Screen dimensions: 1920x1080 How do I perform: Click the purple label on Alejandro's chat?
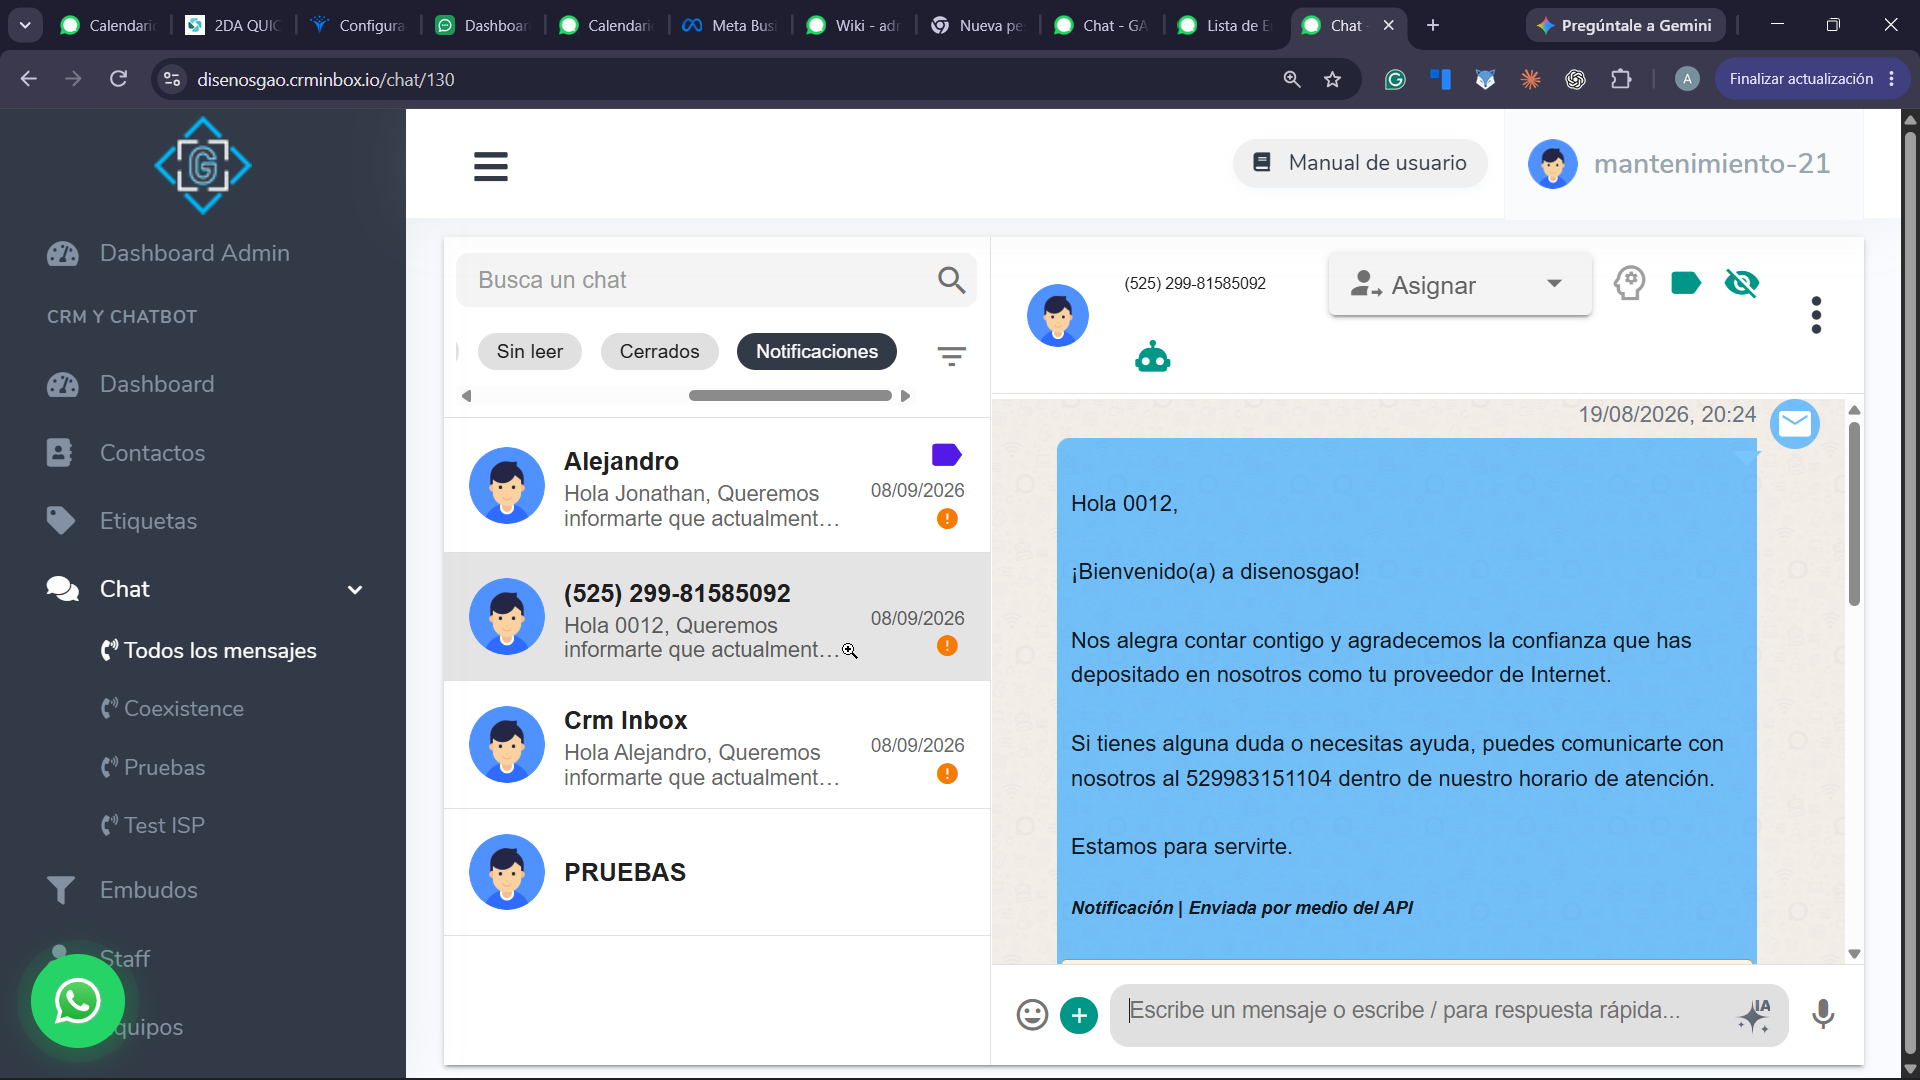pos(946,455)
